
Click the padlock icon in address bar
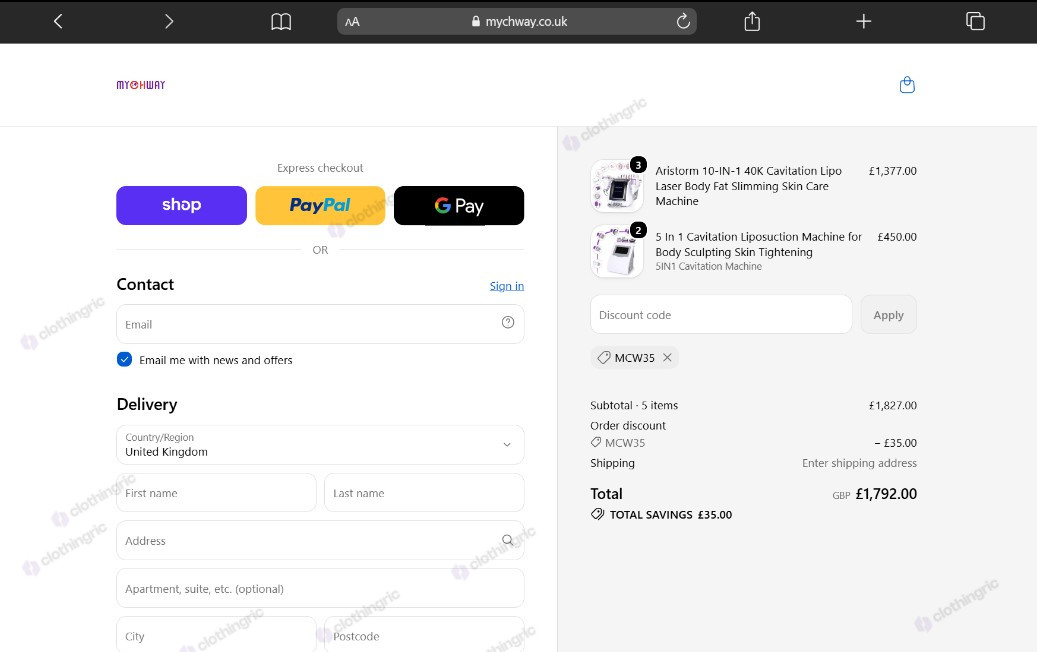click(476, 21)
